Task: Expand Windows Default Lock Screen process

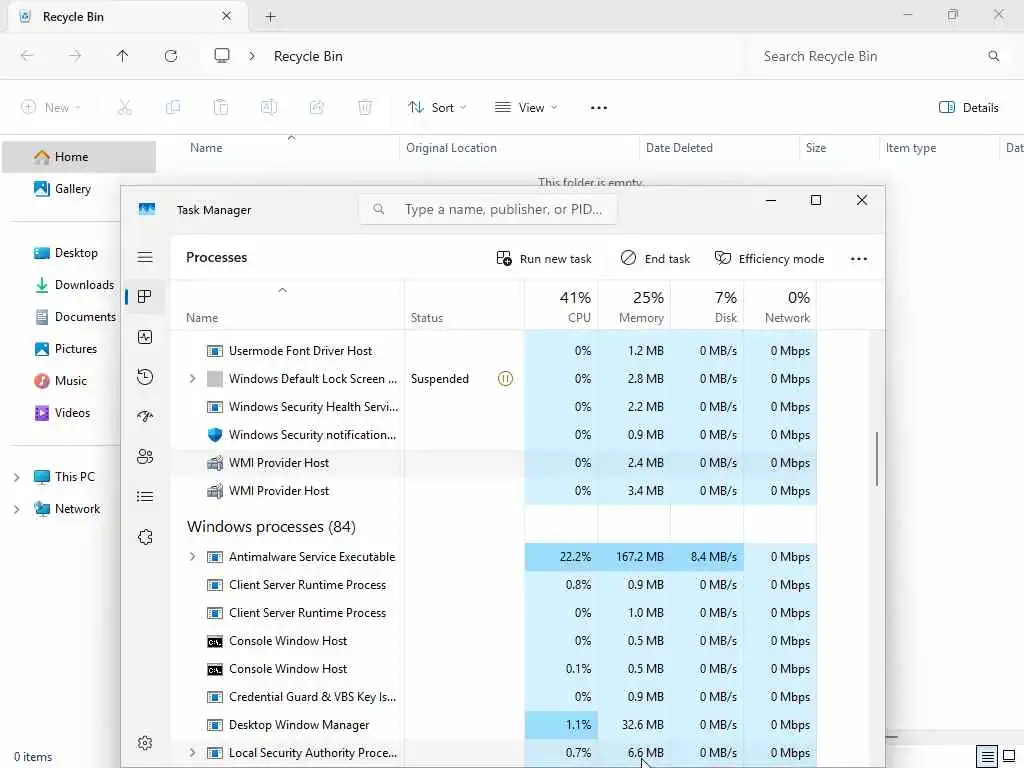Action: coord(193,379)
